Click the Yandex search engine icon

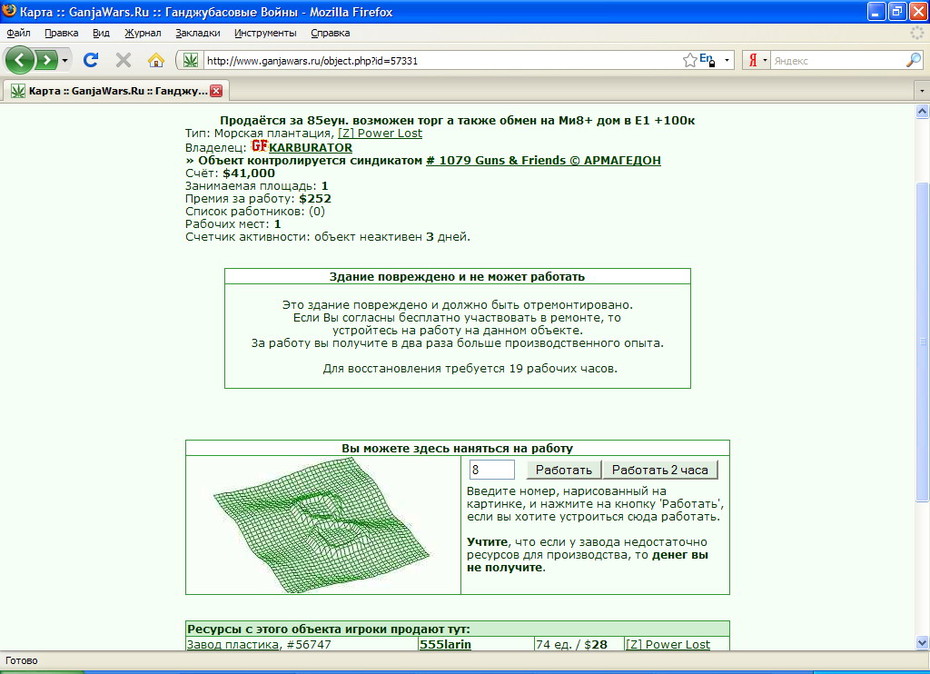(753, 60)
